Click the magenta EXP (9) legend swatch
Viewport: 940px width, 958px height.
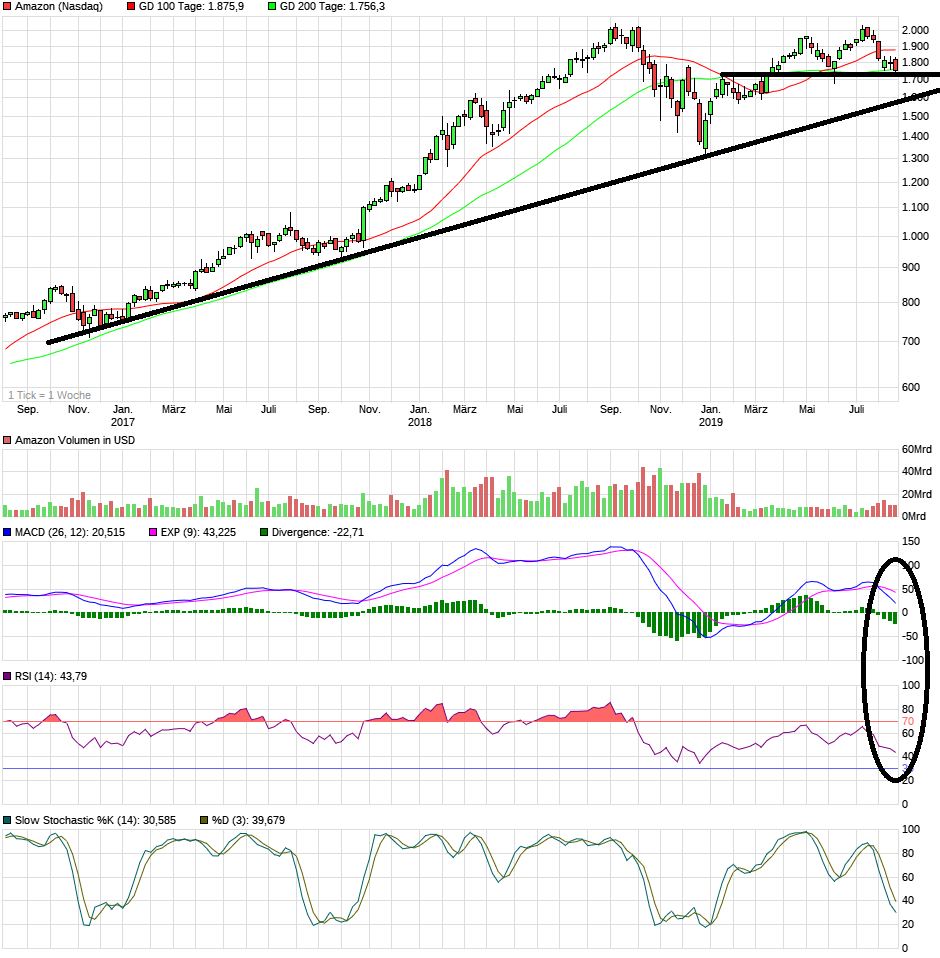(153, 532)
